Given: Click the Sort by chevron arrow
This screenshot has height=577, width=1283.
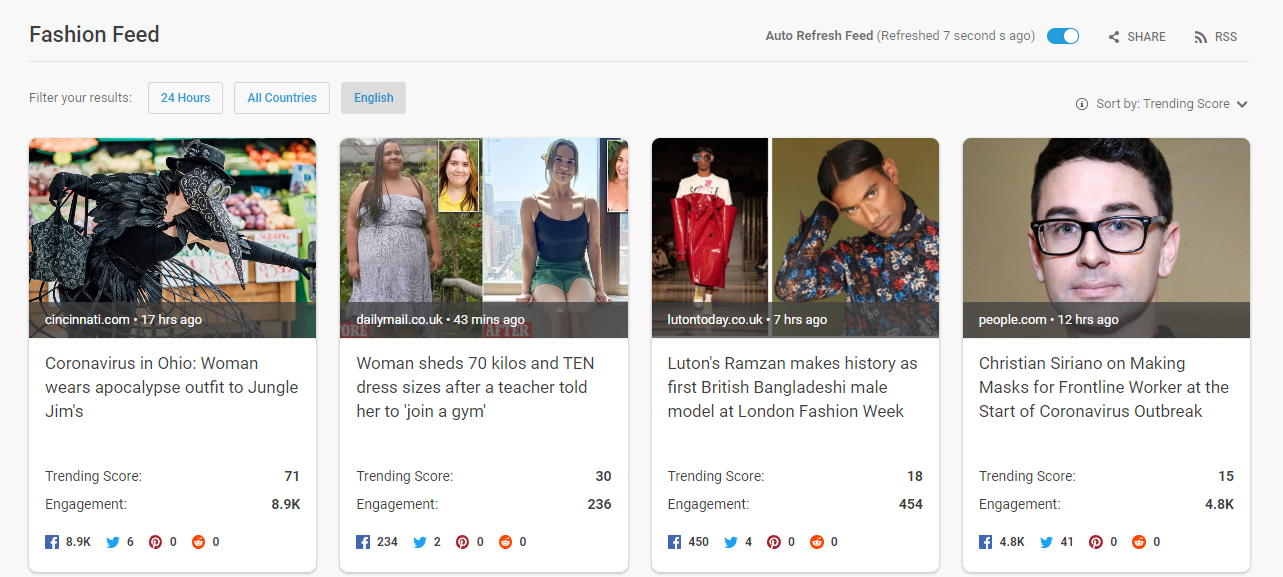Looking at the screenshot, I should pyautogui.click(x=1242, y=104).
